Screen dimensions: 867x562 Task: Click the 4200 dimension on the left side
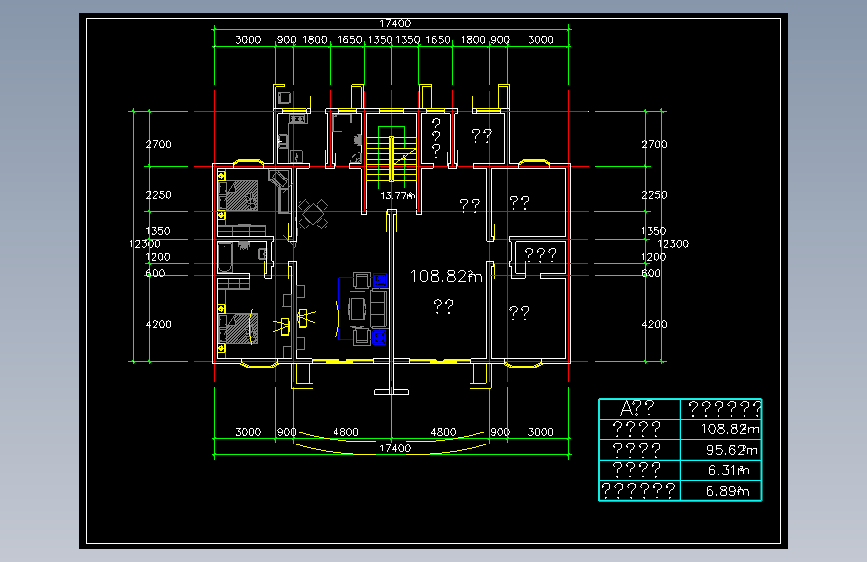159,324
